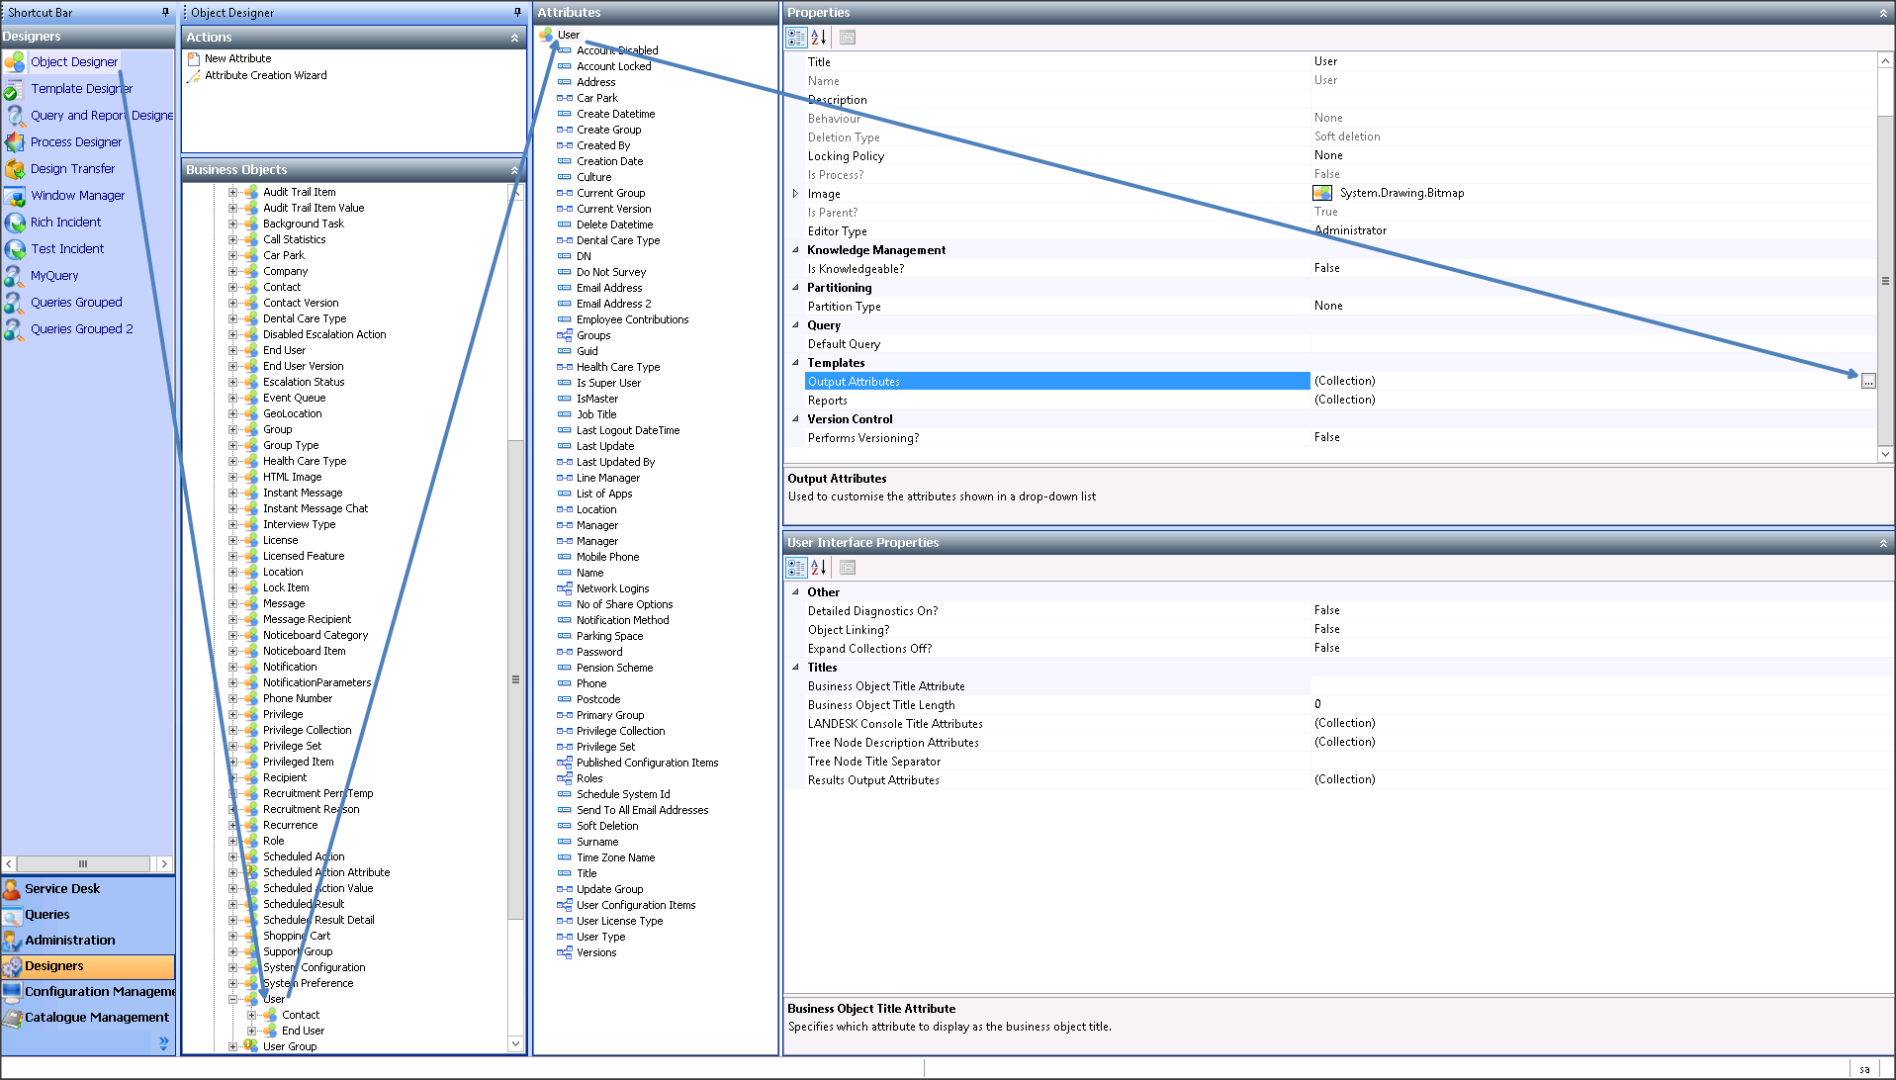Start the Attribute Creation Wizard
1896x1080 pixels.
click(265, 75)
